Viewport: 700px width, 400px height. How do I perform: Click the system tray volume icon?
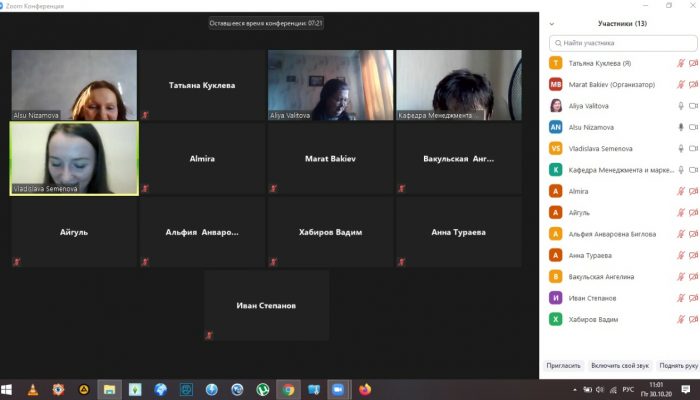tap(600, 390)
